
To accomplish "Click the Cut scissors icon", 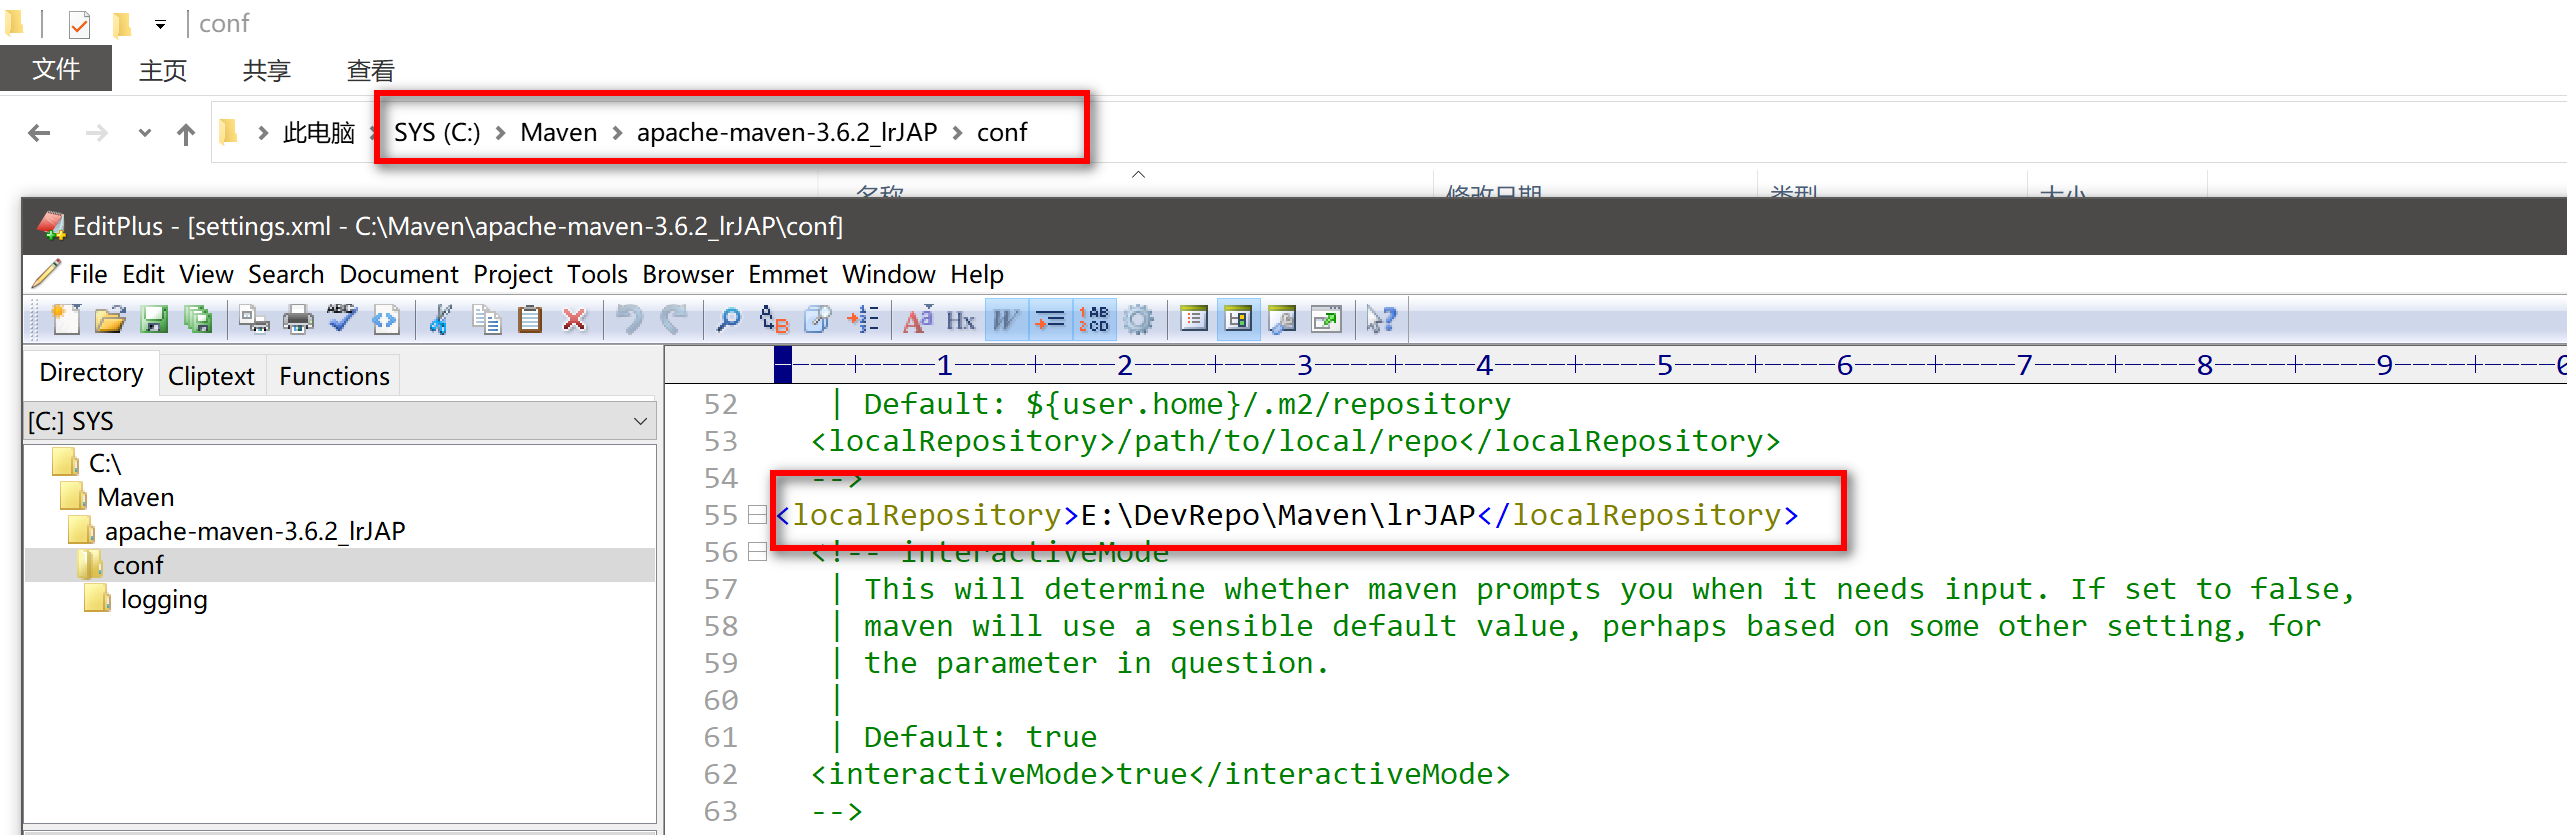I will 441,320.
